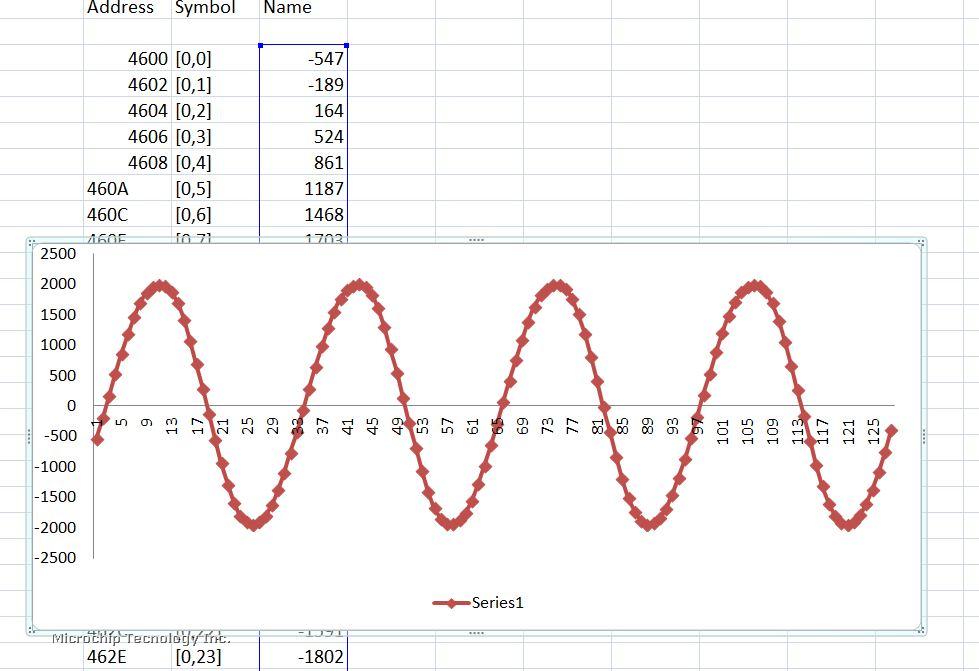
Task: Select the address cell 460C
Action: coord(128,215)
